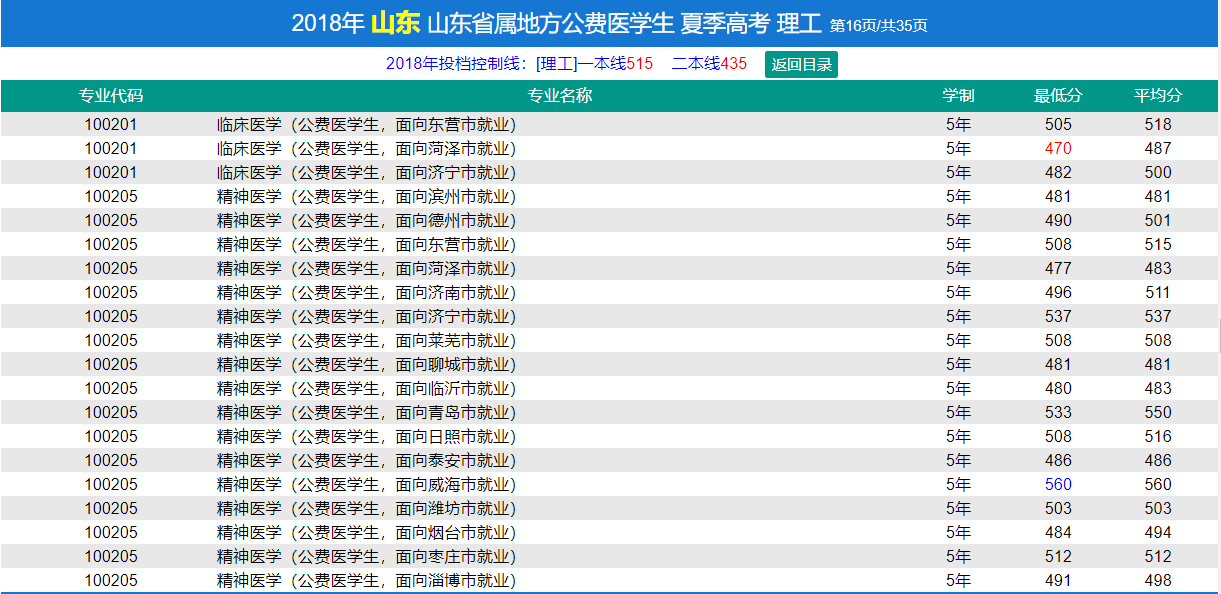This screenshot has height=594, width=1221.
Task: Select 精神医学 row for 济南市
Action: point(366,293)
